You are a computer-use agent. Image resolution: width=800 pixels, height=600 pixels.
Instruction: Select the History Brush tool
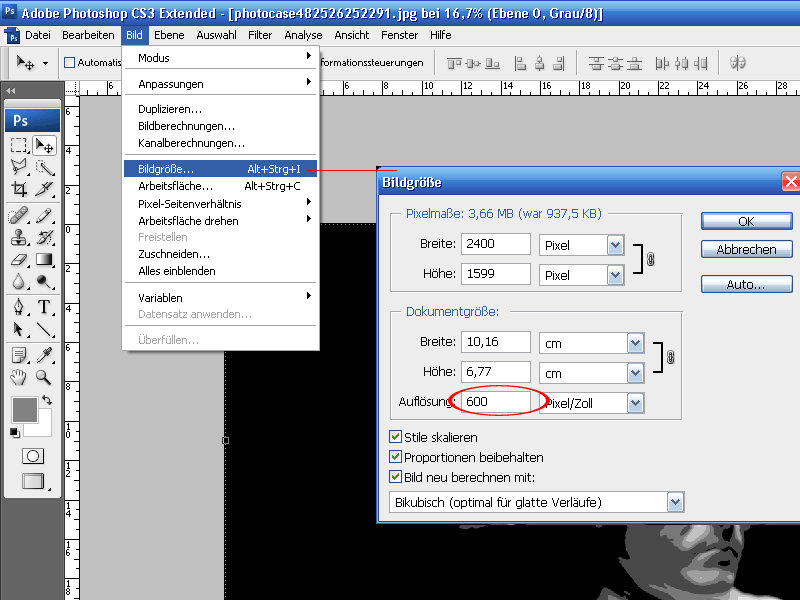(x=44, y=237)
